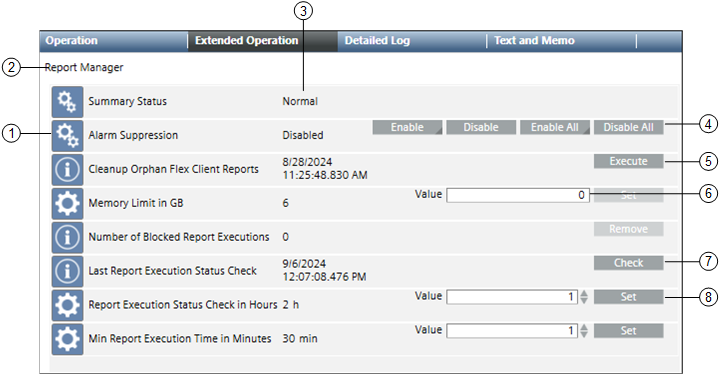Click the greyed-out Set button in the Memory Limit row
720x374 pixels.
(629, 195)
